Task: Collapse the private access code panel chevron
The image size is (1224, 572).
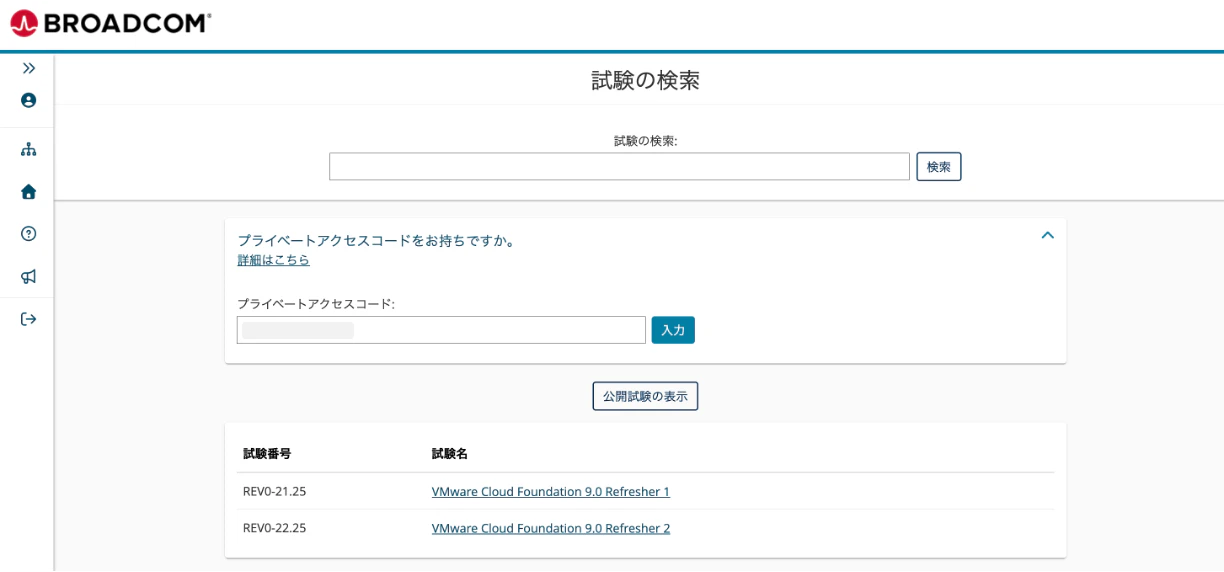Action: 1047,235
